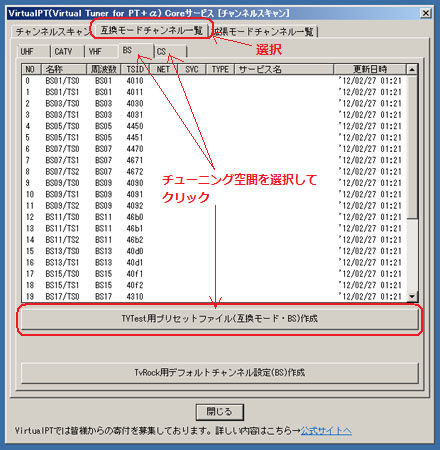Switch to the チャンネルスキャン tab
This screenshot has height=450, width=440.
(53, 32)
